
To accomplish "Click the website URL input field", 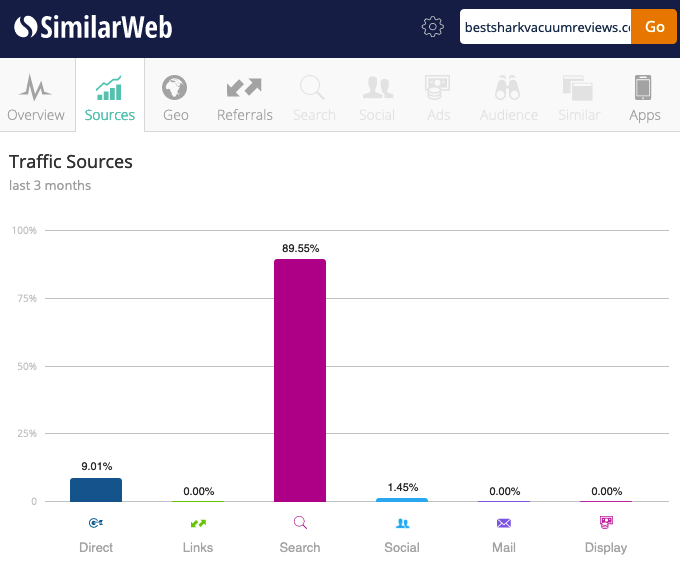I will coord(546,27).
